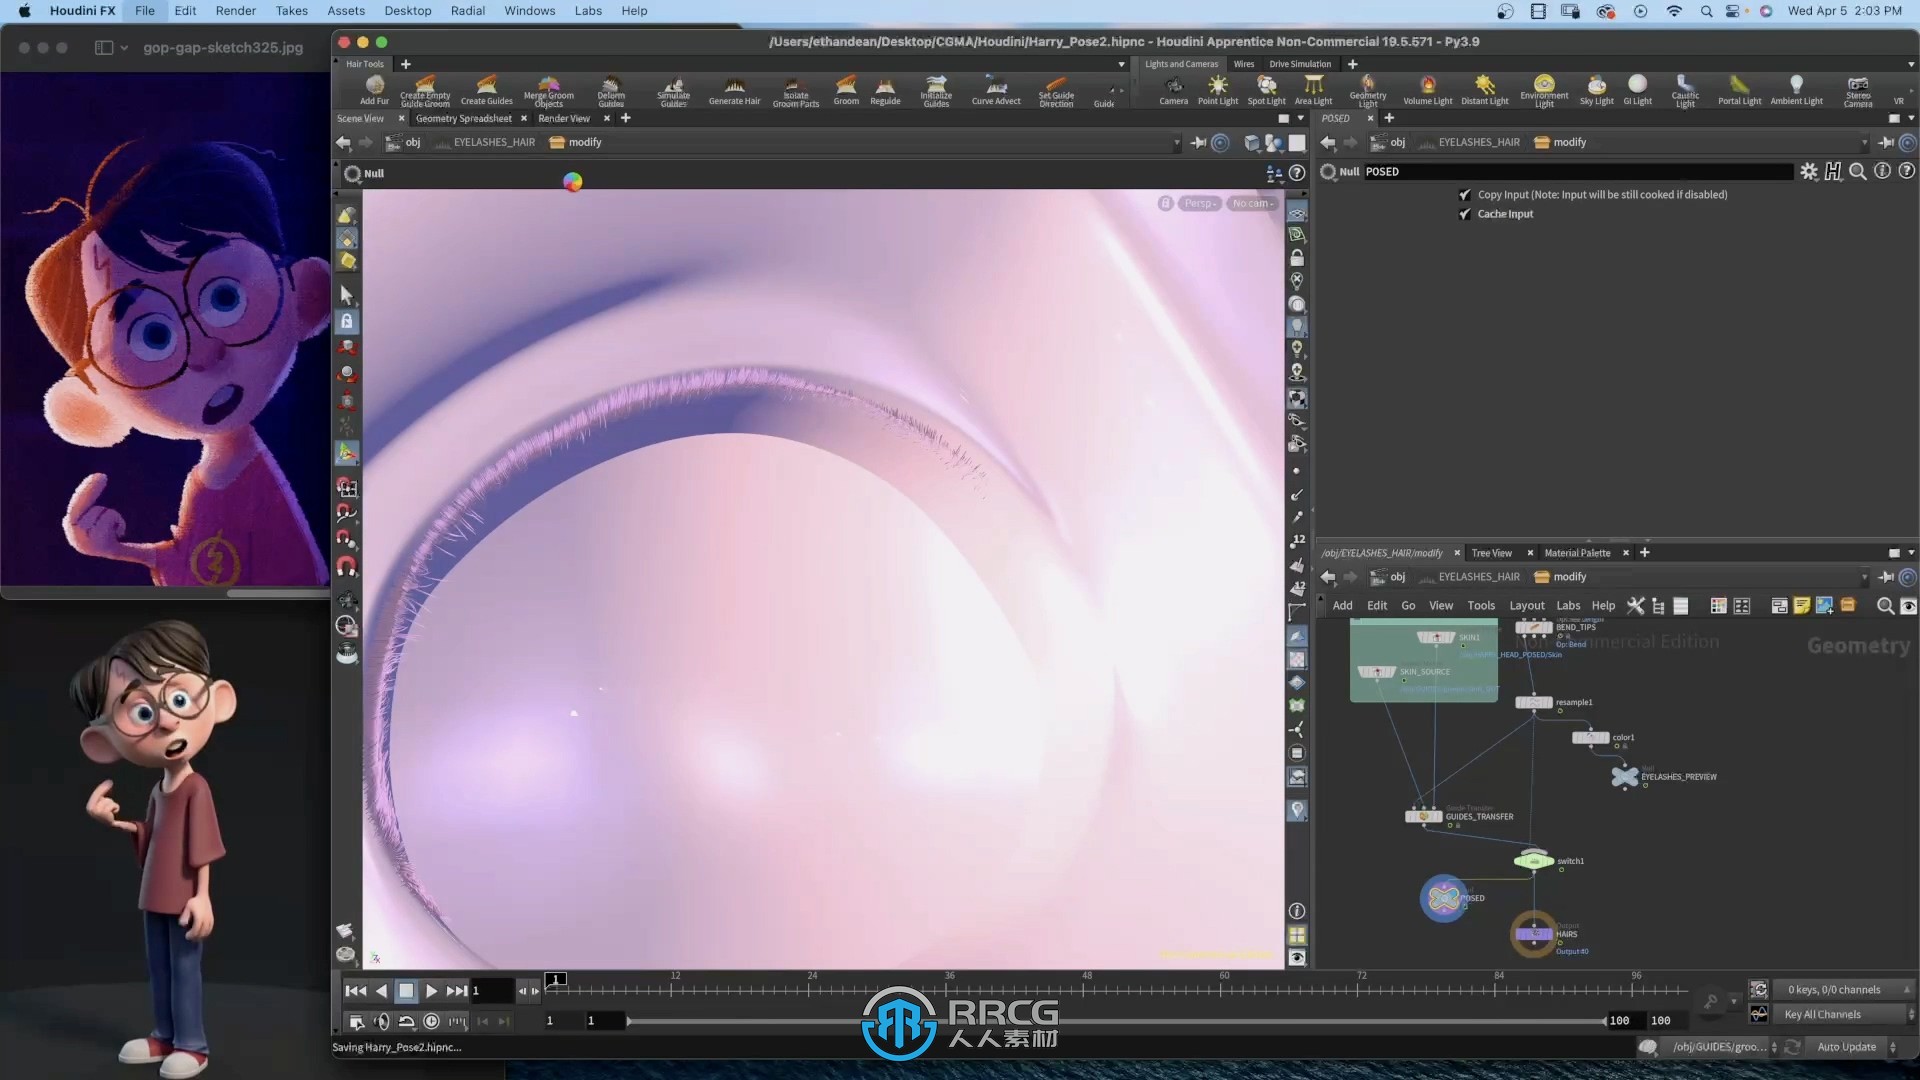Switch to the Geometry Spreadsheet tab
The height and width of the screenshot is (1080, 1920).
coord(463,118)
